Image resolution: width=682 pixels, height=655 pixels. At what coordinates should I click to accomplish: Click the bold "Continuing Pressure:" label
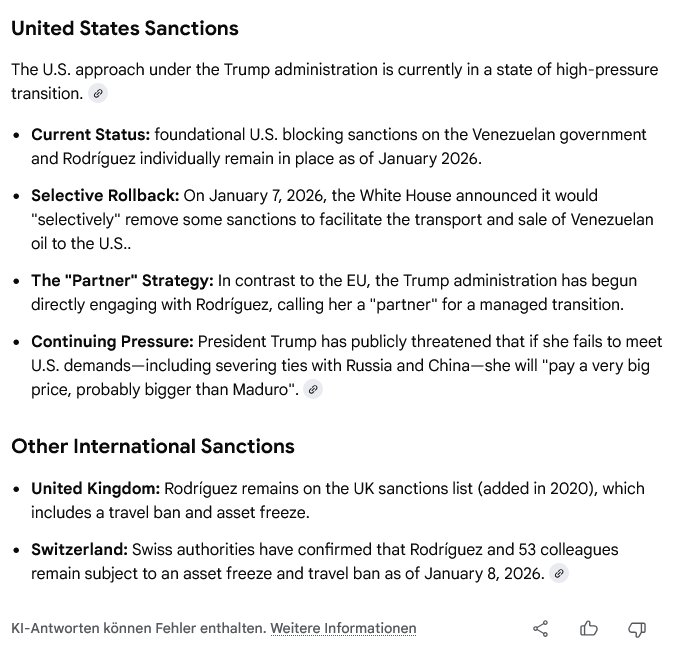tap(112, 342)
